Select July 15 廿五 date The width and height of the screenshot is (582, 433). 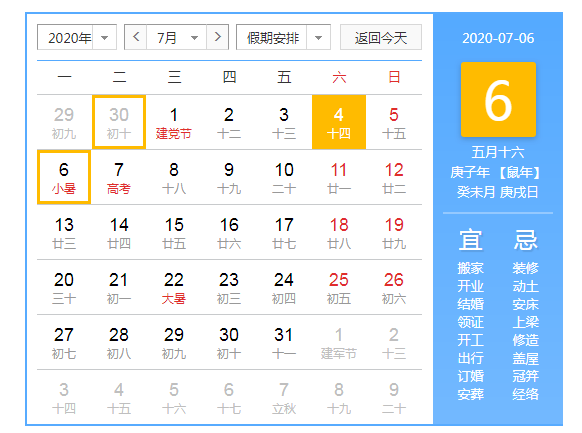point(174,232)
